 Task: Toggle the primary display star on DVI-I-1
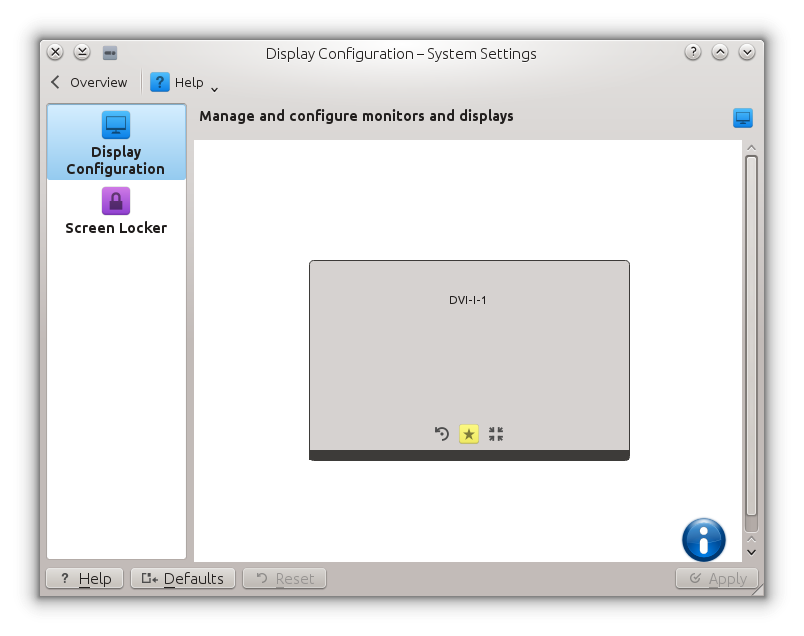point(469,434)
